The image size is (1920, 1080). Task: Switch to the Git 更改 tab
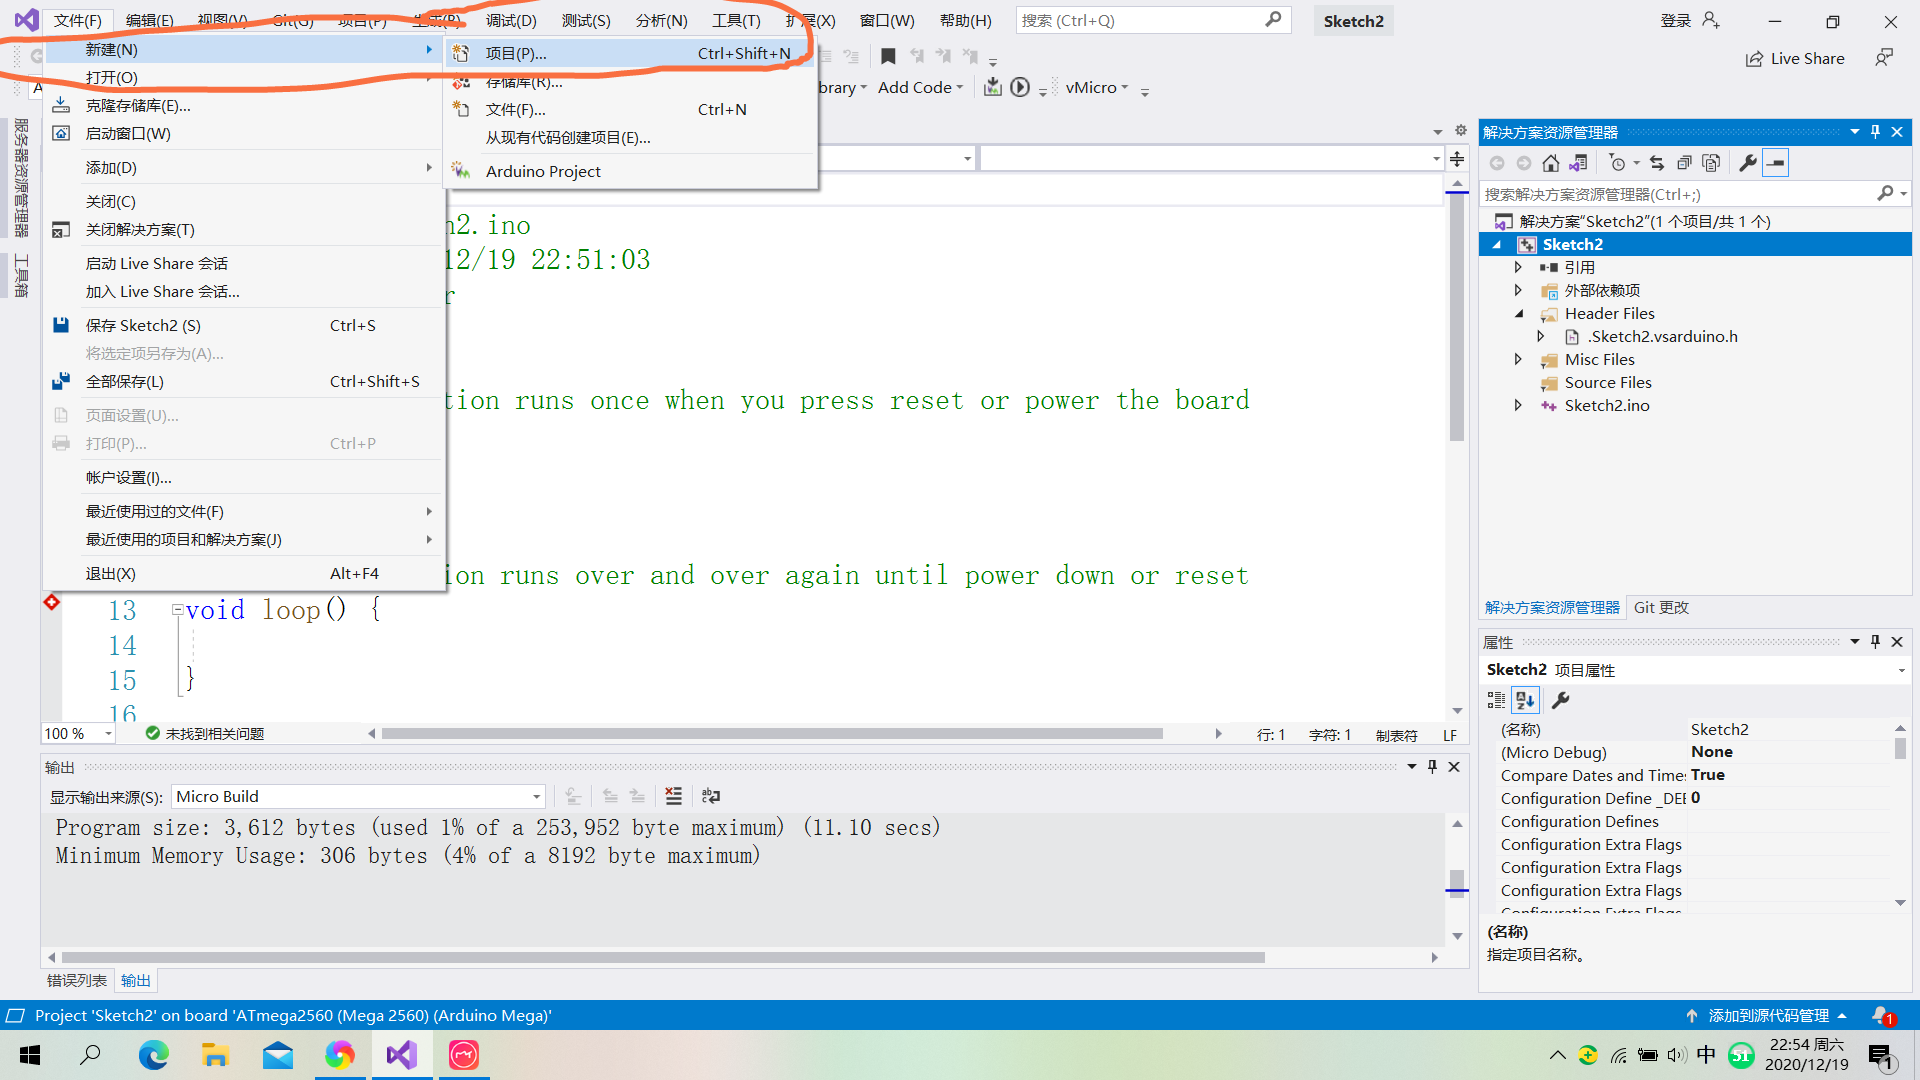1660,607
